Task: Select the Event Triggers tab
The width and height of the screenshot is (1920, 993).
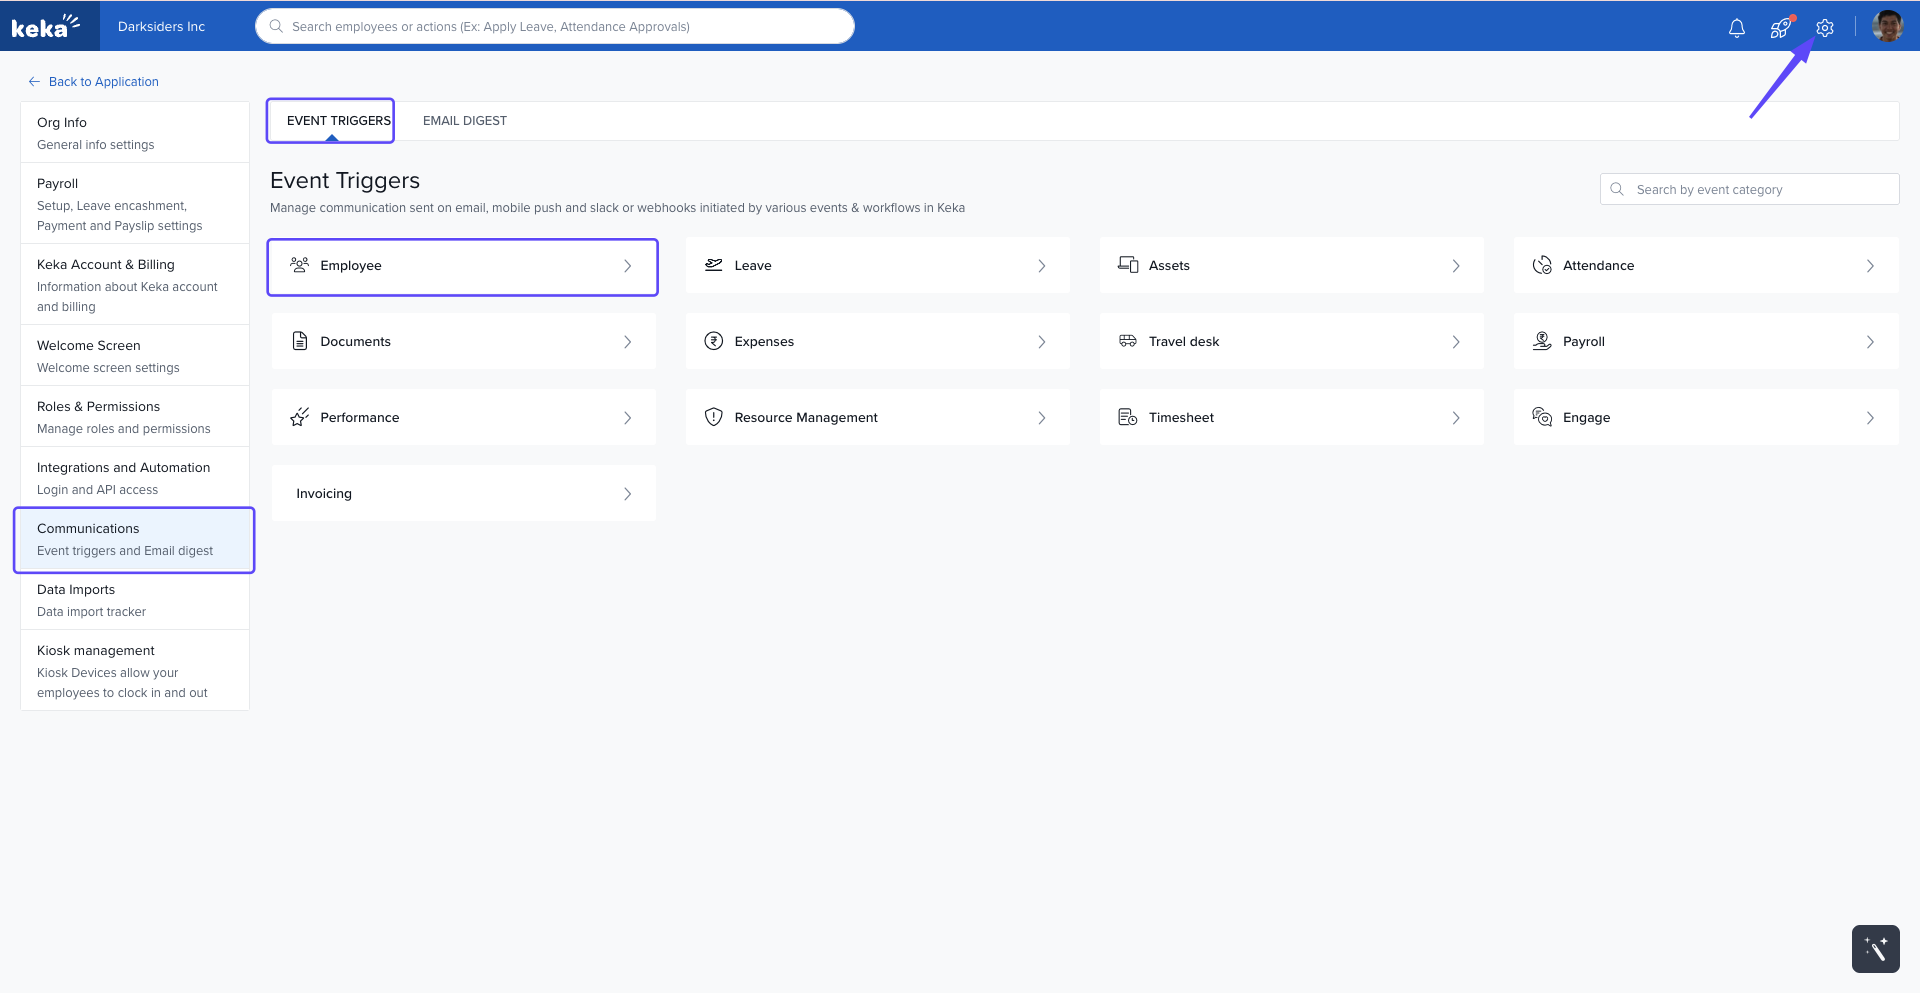Action: (338, 121)
